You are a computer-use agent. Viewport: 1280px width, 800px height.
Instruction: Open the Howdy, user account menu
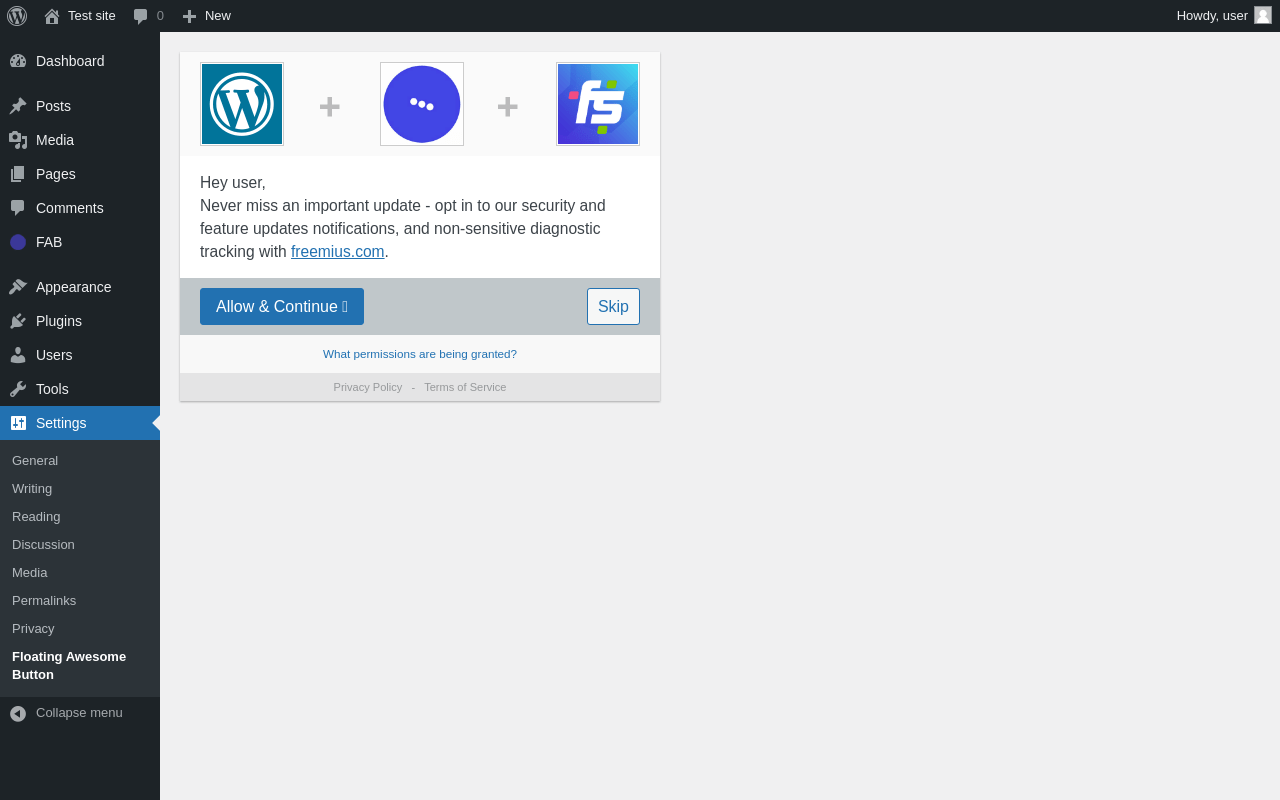1224,16
